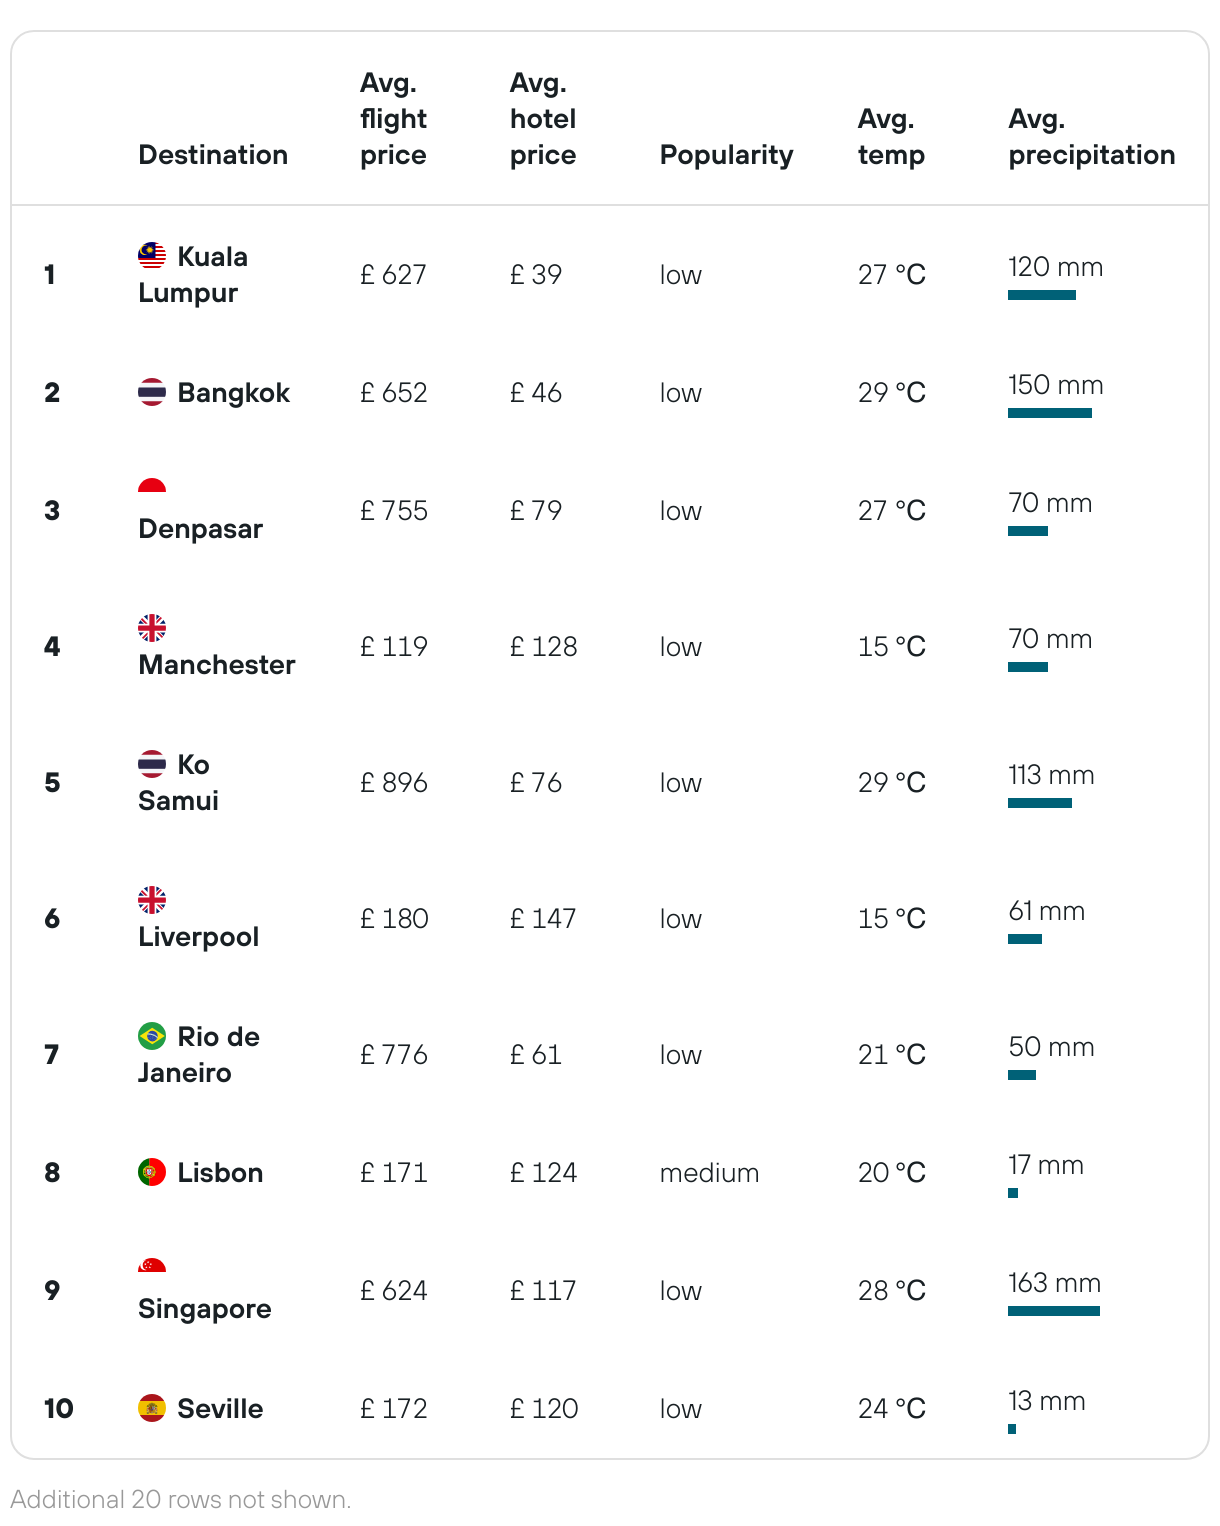Open the Bangkok destination name
1220x1526 pixels.
click(x=234, y=392)
